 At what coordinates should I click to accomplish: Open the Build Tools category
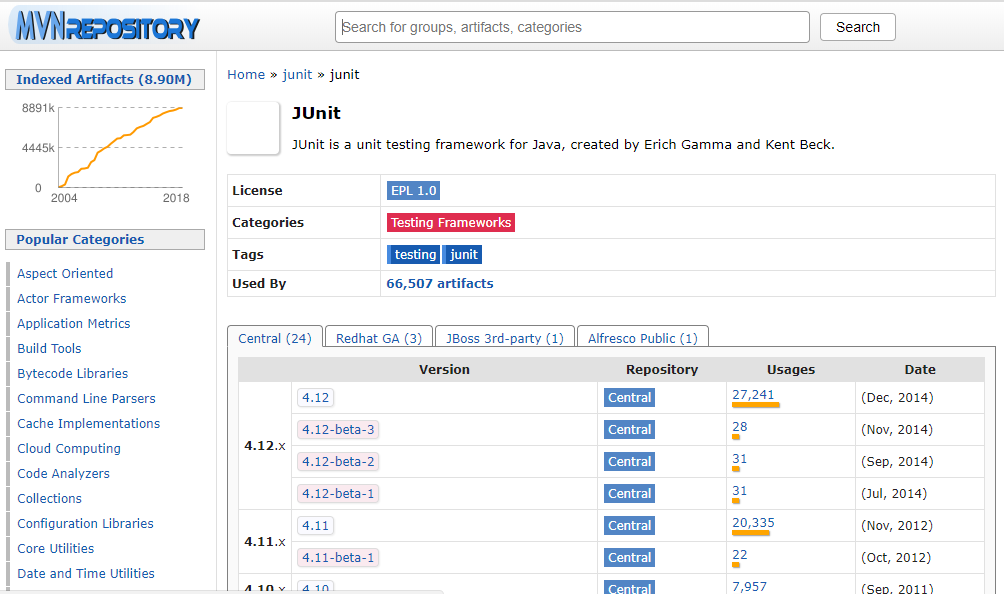click(49, 348)
